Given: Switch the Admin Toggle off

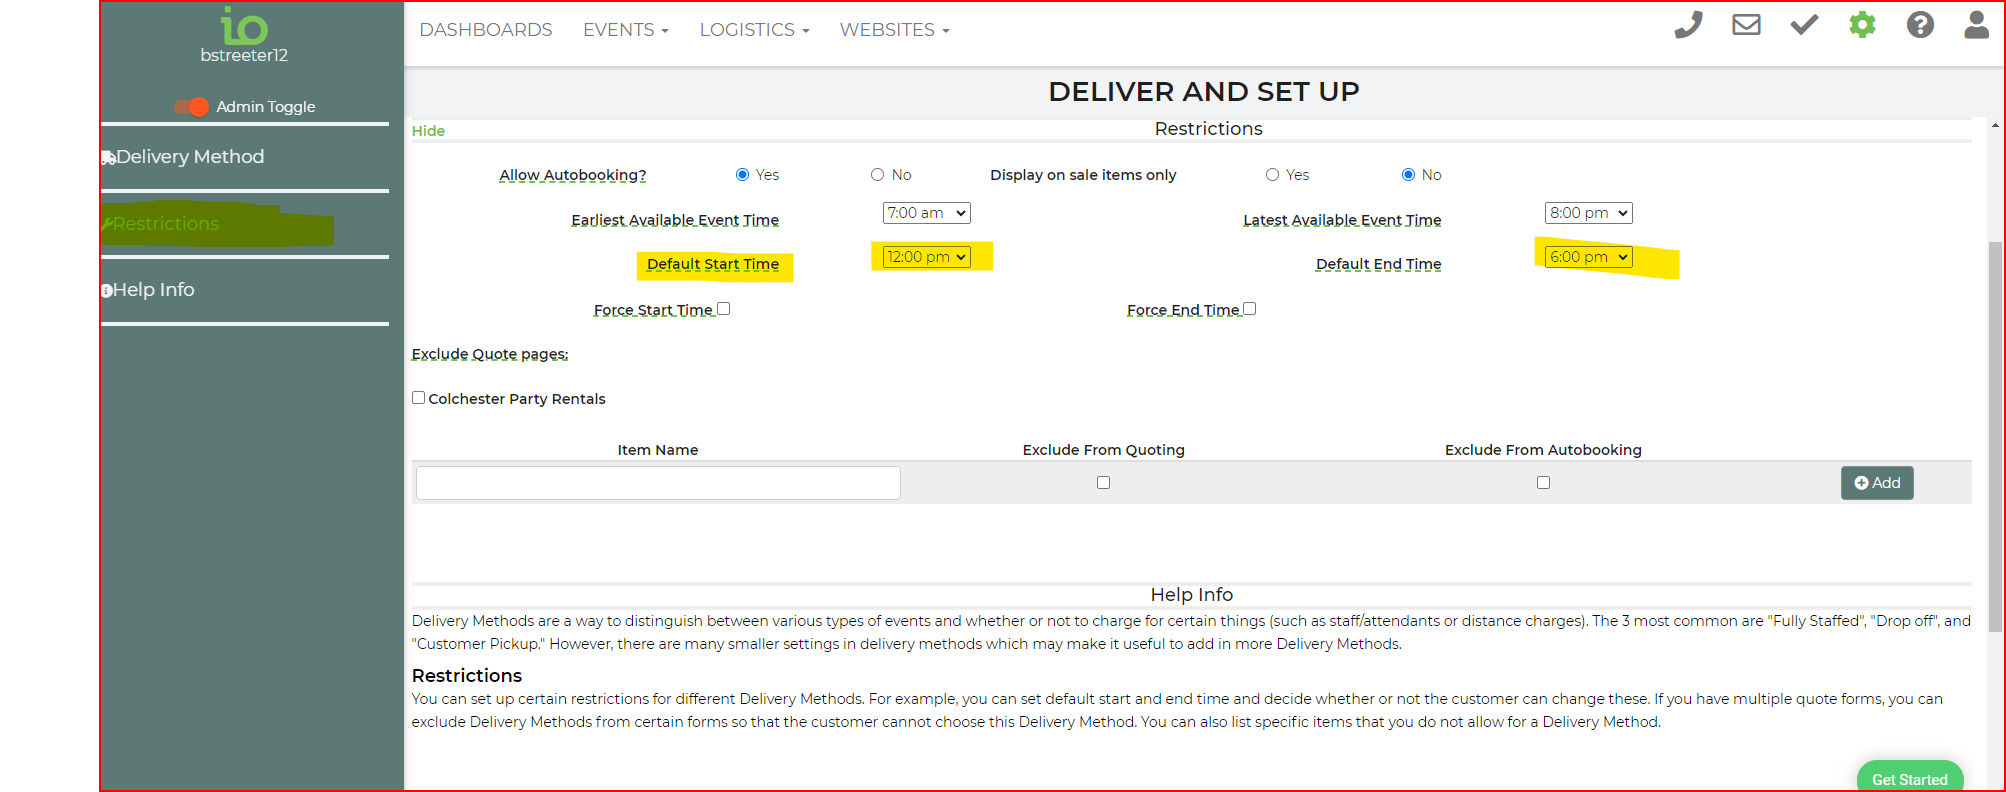Looking at the screenshot, I should tap(192, 107).
